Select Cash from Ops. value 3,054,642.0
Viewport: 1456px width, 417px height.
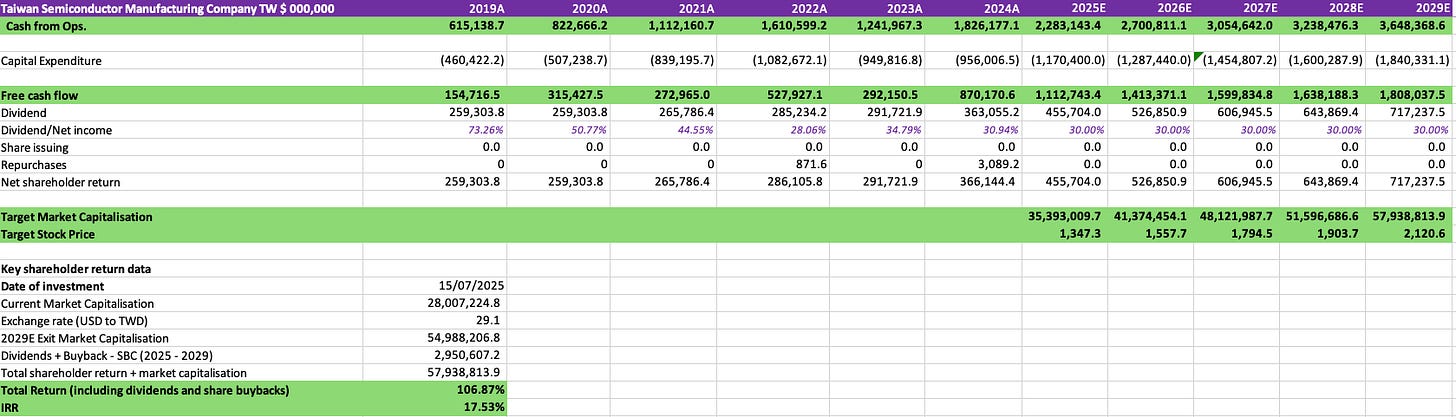1243,24
